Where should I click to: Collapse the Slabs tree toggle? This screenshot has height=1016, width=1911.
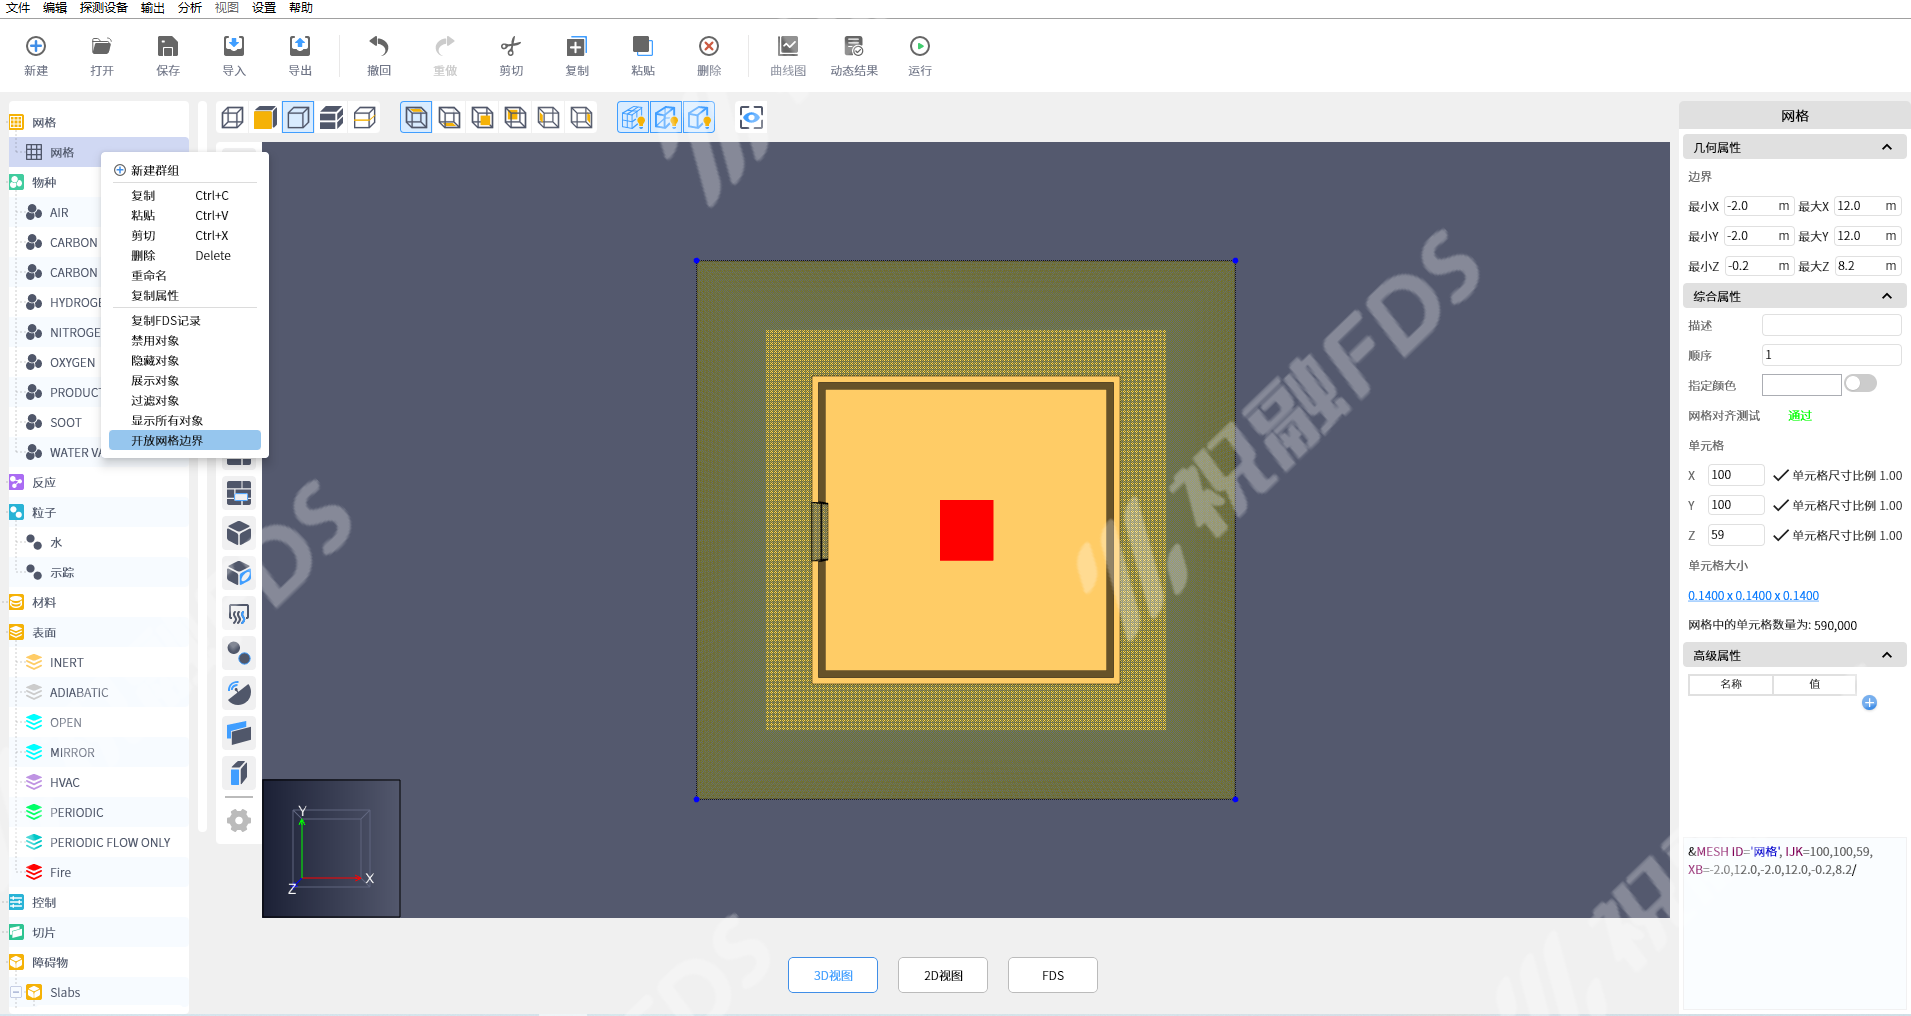[x=16, y=992]
